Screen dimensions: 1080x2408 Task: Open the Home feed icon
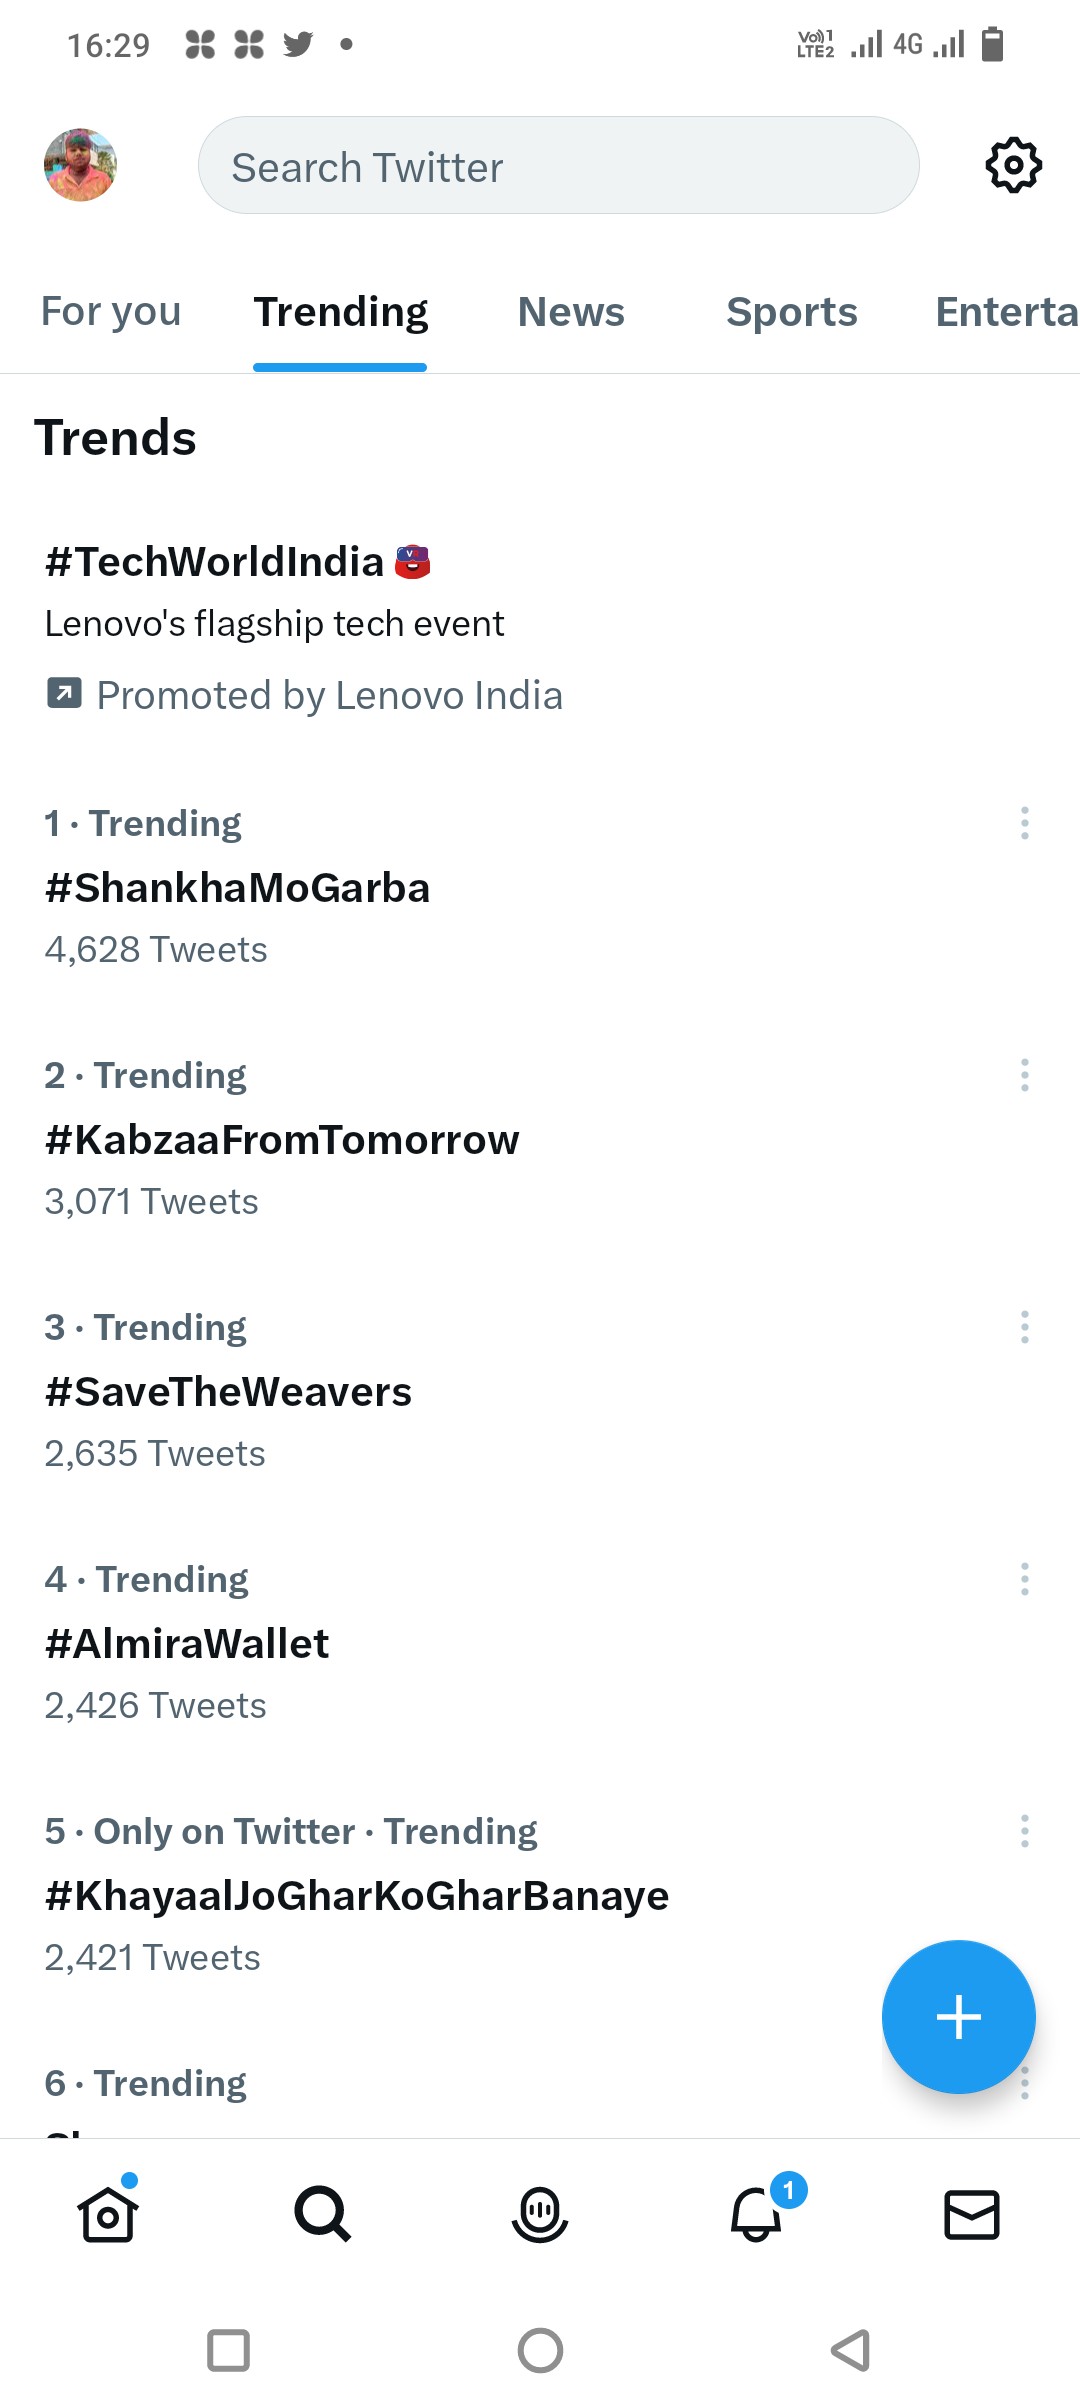click(x=108, y=2214)
